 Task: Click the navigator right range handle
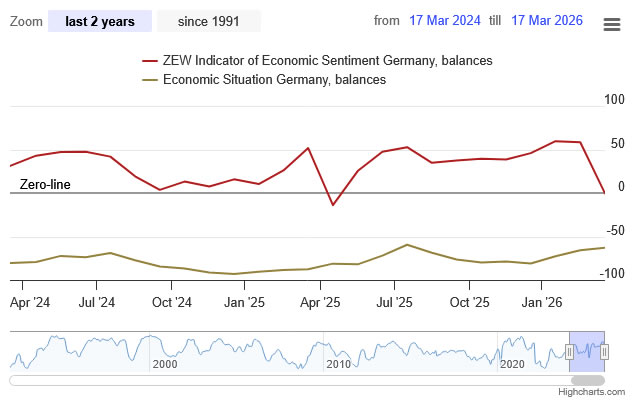604,351
